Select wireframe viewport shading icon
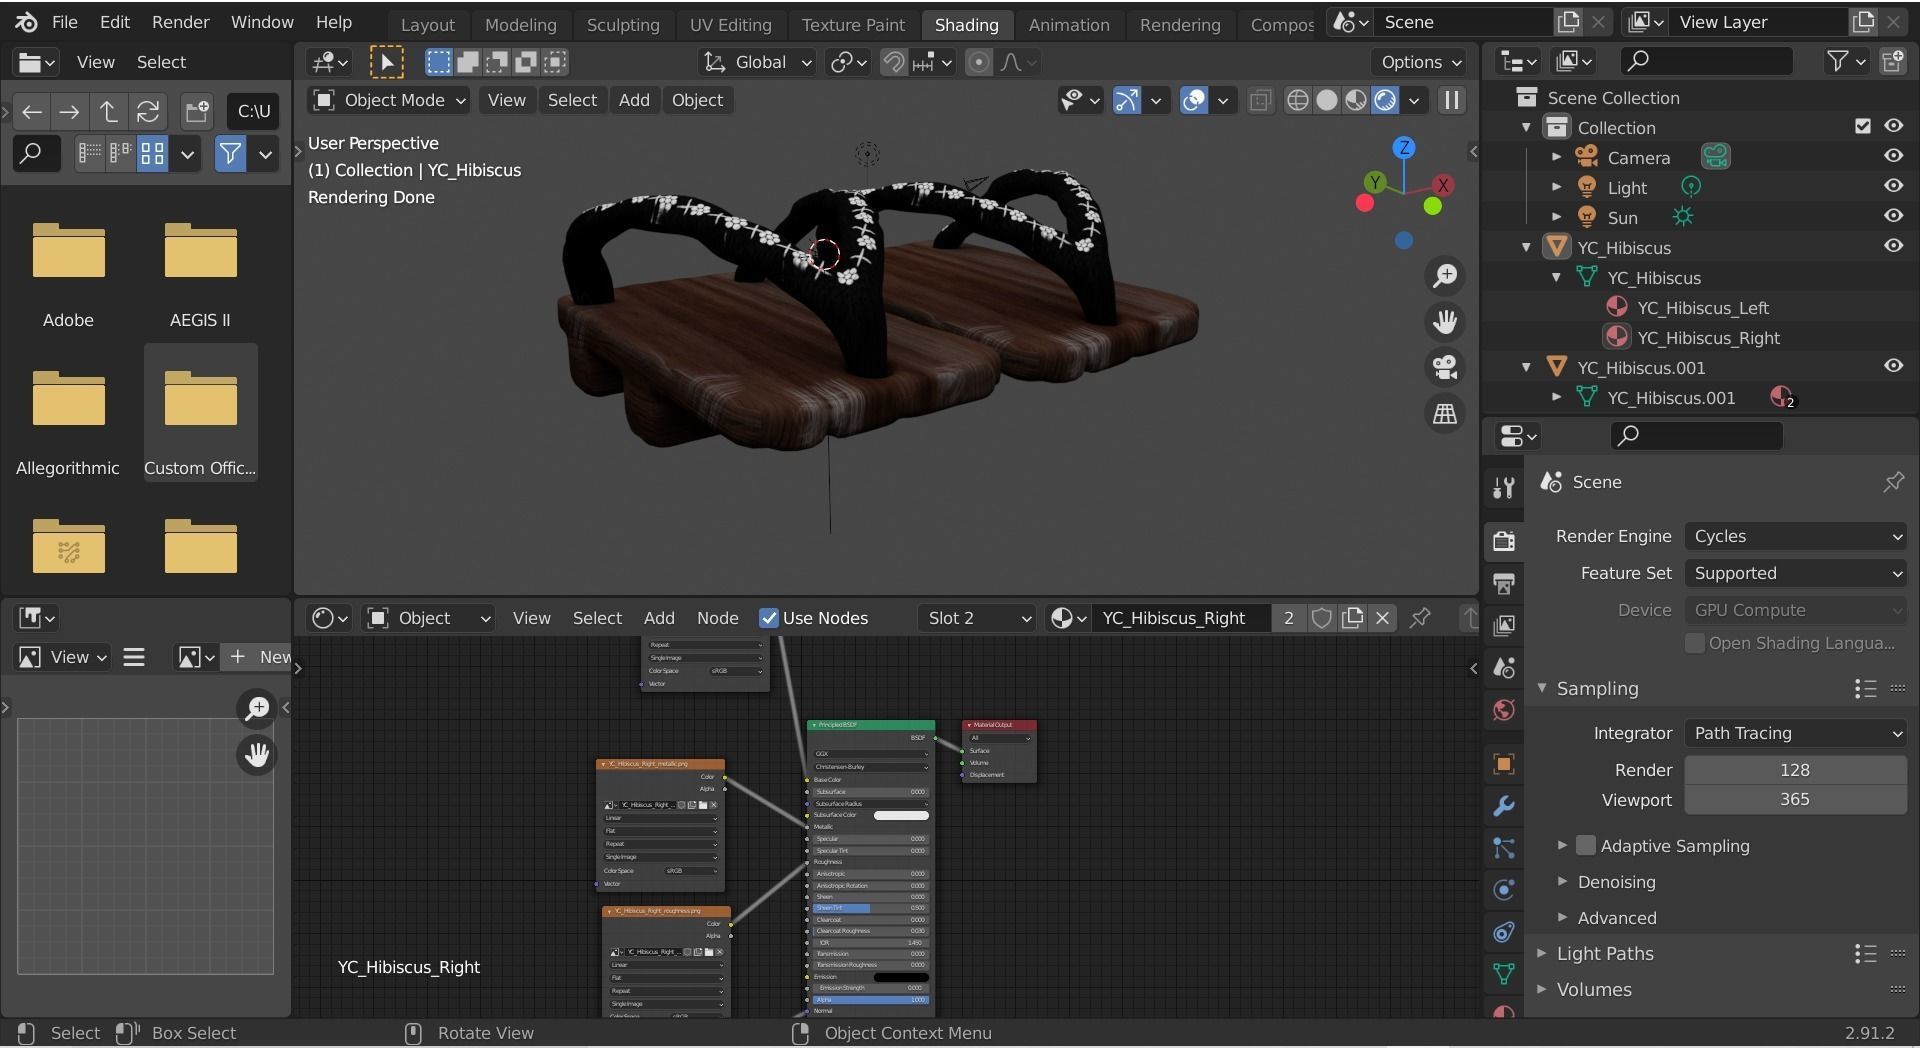 [1297, 100]
